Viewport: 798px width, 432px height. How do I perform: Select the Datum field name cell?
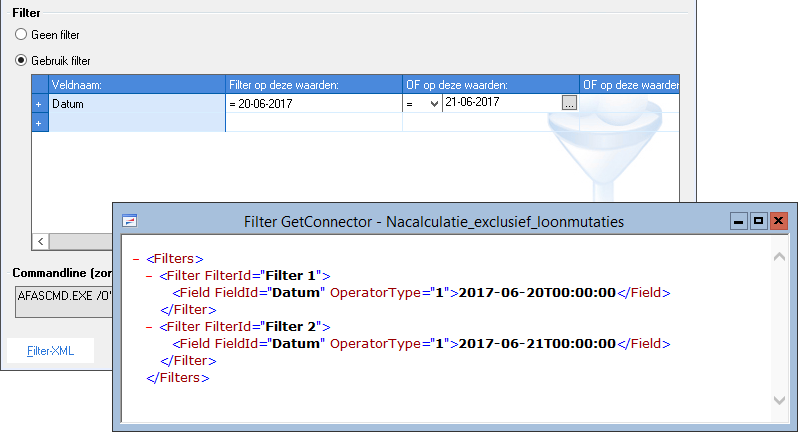(x=137, y=104)
